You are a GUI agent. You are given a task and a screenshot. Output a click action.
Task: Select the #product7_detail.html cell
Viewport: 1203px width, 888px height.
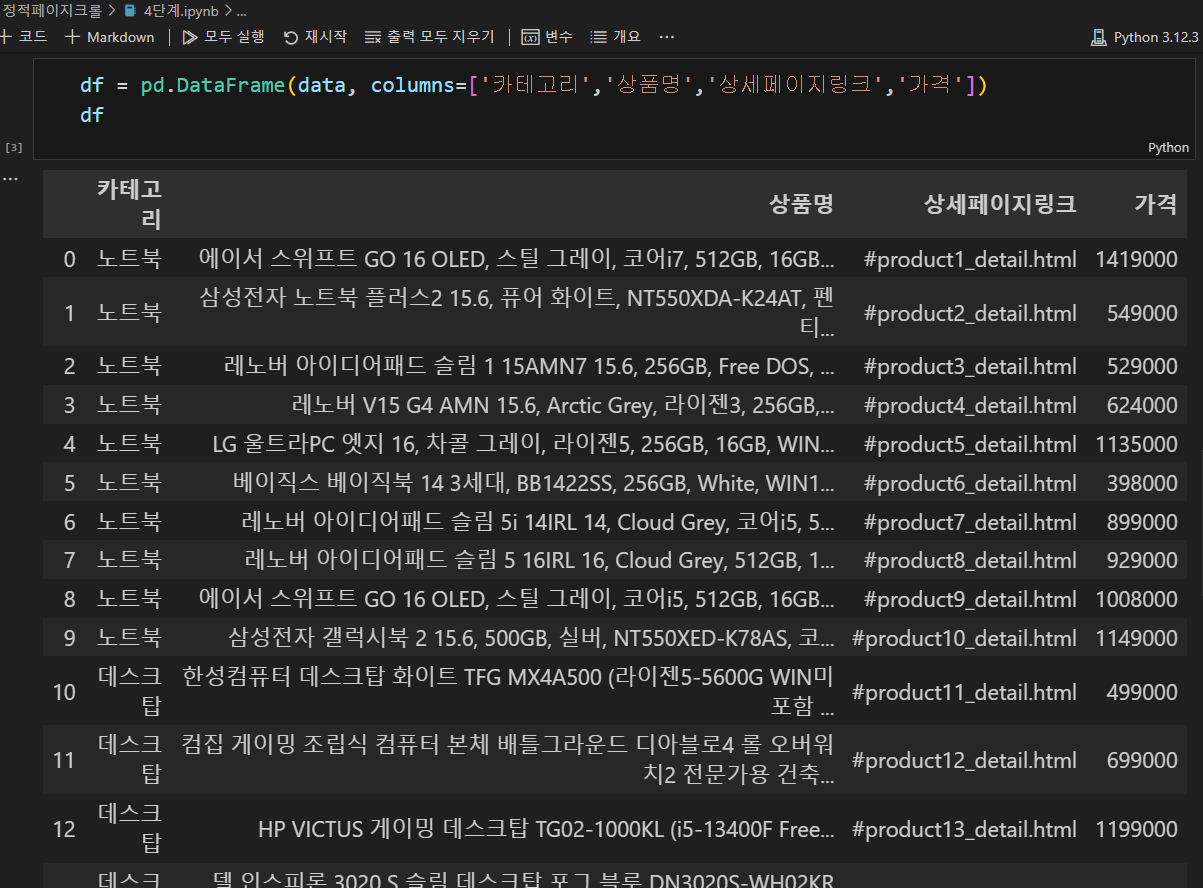[970, 522]
